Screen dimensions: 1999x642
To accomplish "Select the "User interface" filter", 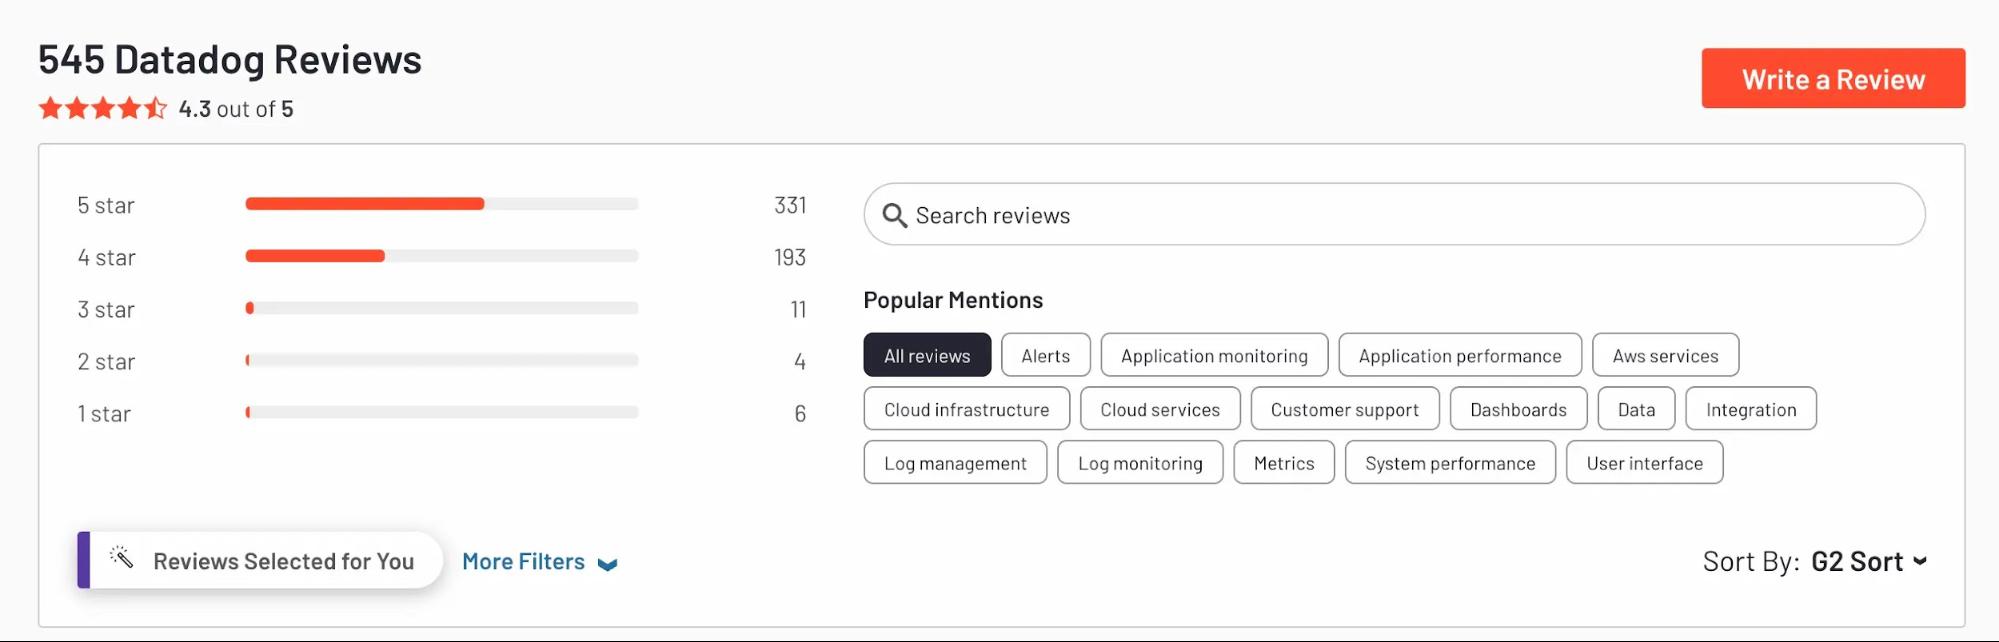I will coord(1644,462).
